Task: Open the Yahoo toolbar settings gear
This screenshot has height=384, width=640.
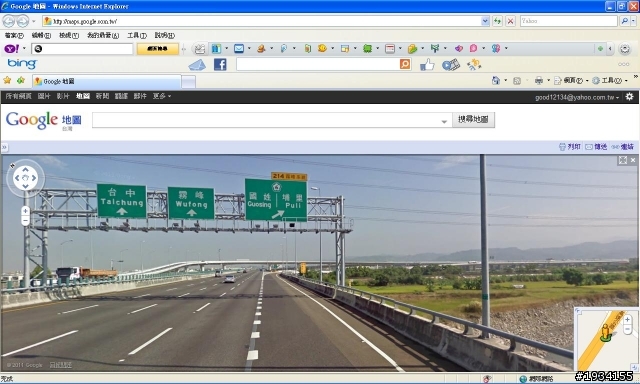Action: 624,49
